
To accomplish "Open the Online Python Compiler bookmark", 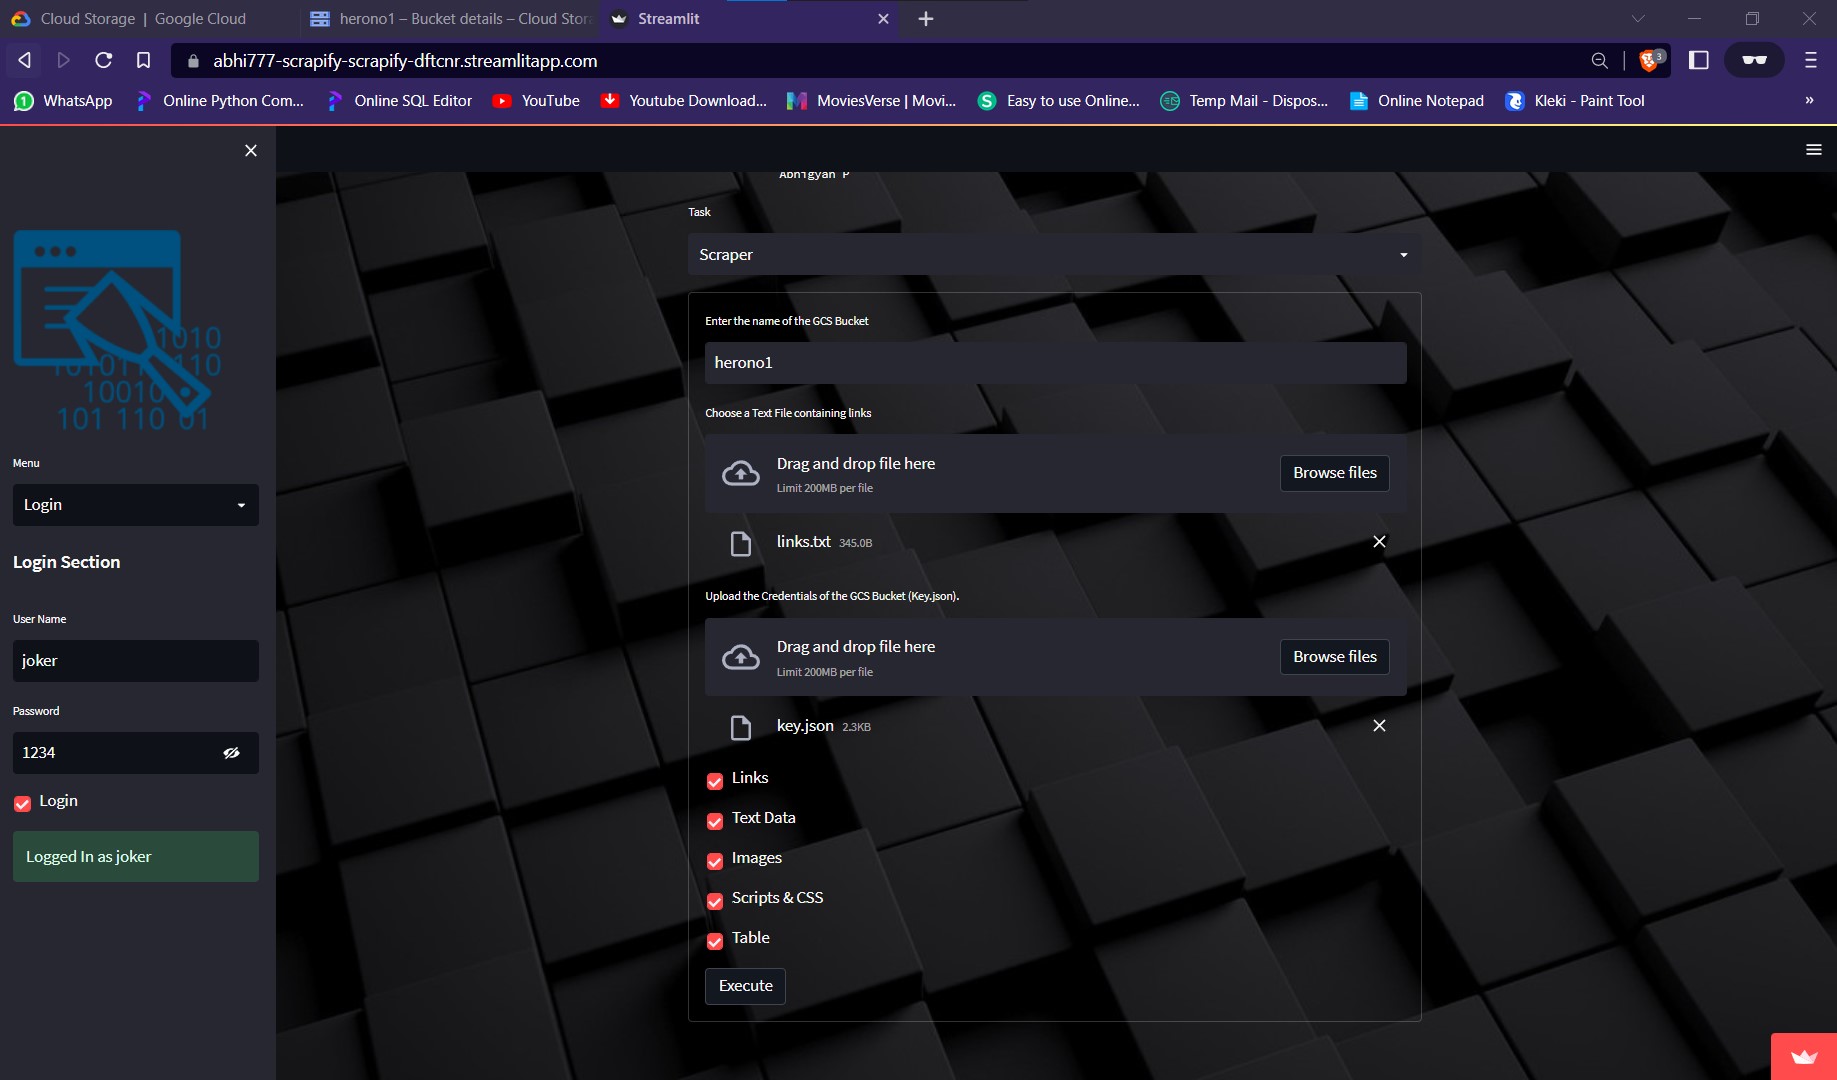I will click(x=219, y=101).
